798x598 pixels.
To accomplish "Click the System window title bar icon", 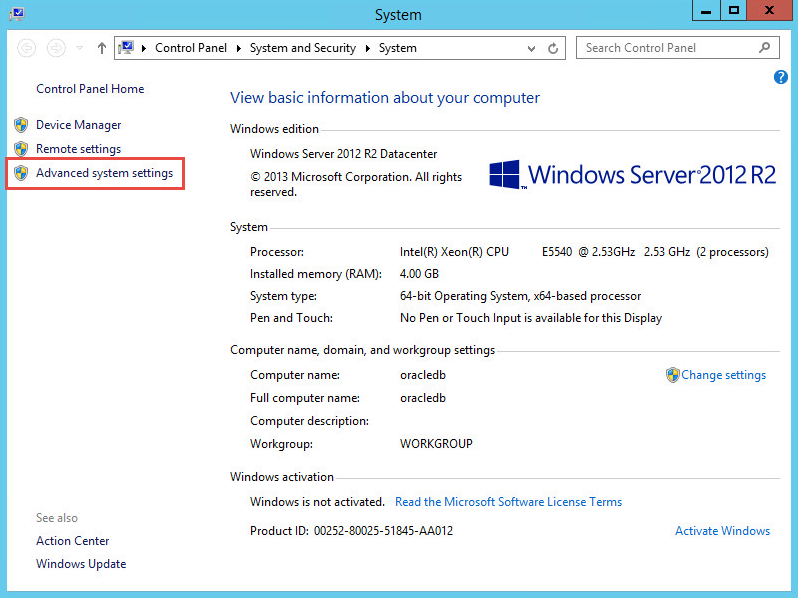I will tap(17, 13).
